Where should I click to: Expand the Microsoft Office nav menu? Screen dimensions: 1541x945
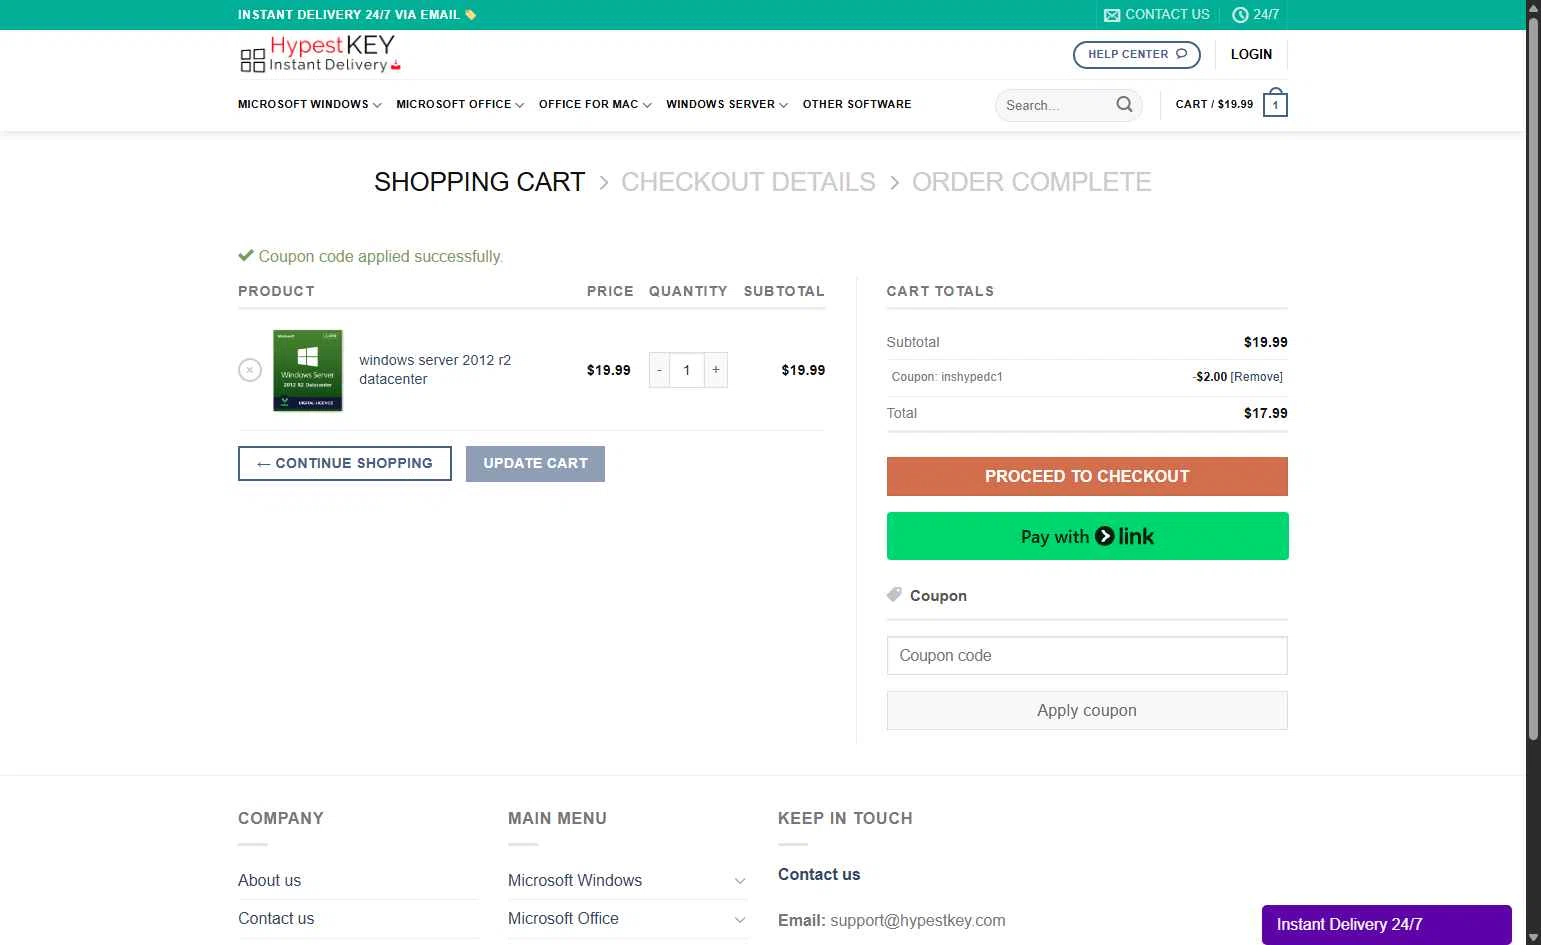tap(460, 104)
